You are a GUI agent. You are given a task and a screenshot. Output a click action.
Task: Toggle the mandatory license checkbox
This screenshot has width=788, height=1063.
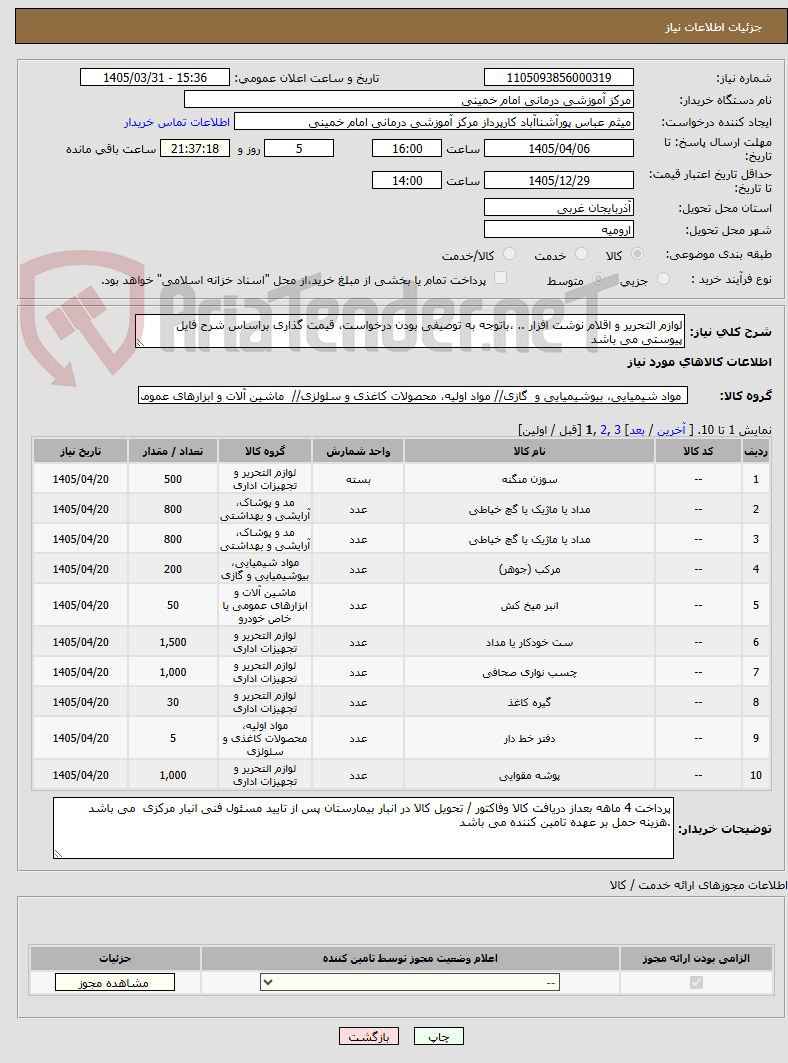(x=696, y=982)
